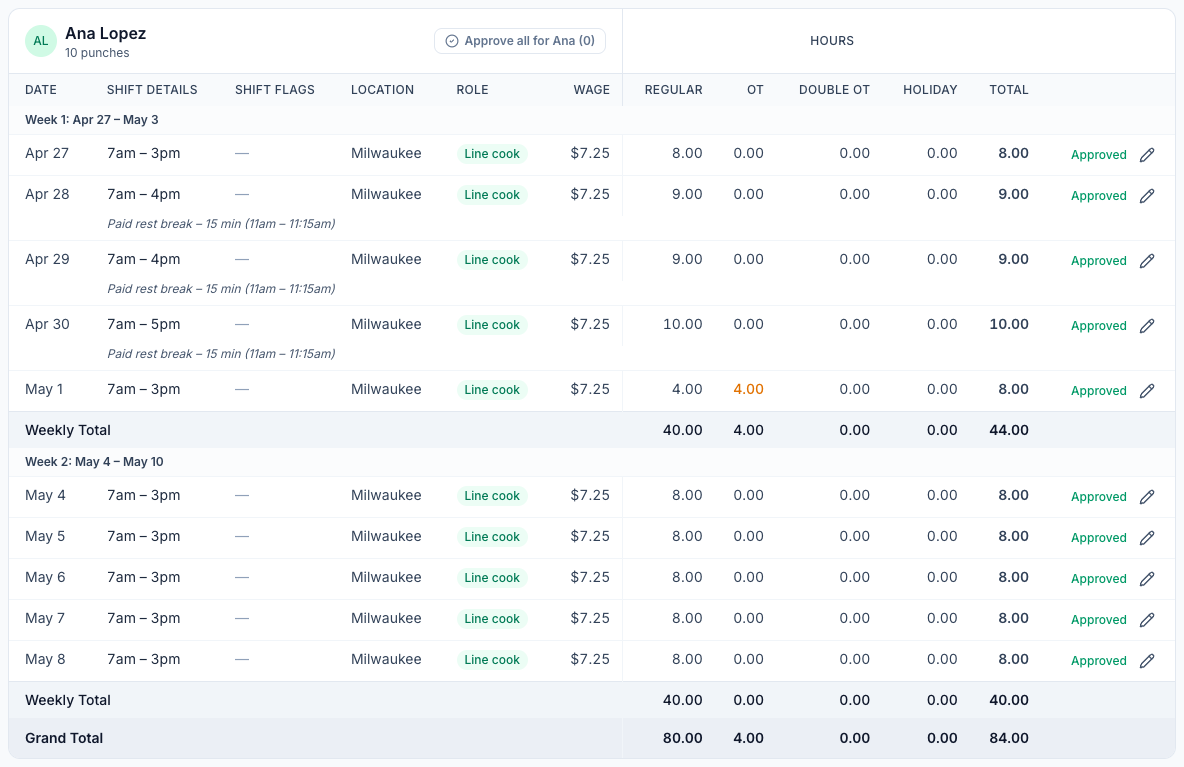Click the 10.00 total for Apr 30

1009,324
